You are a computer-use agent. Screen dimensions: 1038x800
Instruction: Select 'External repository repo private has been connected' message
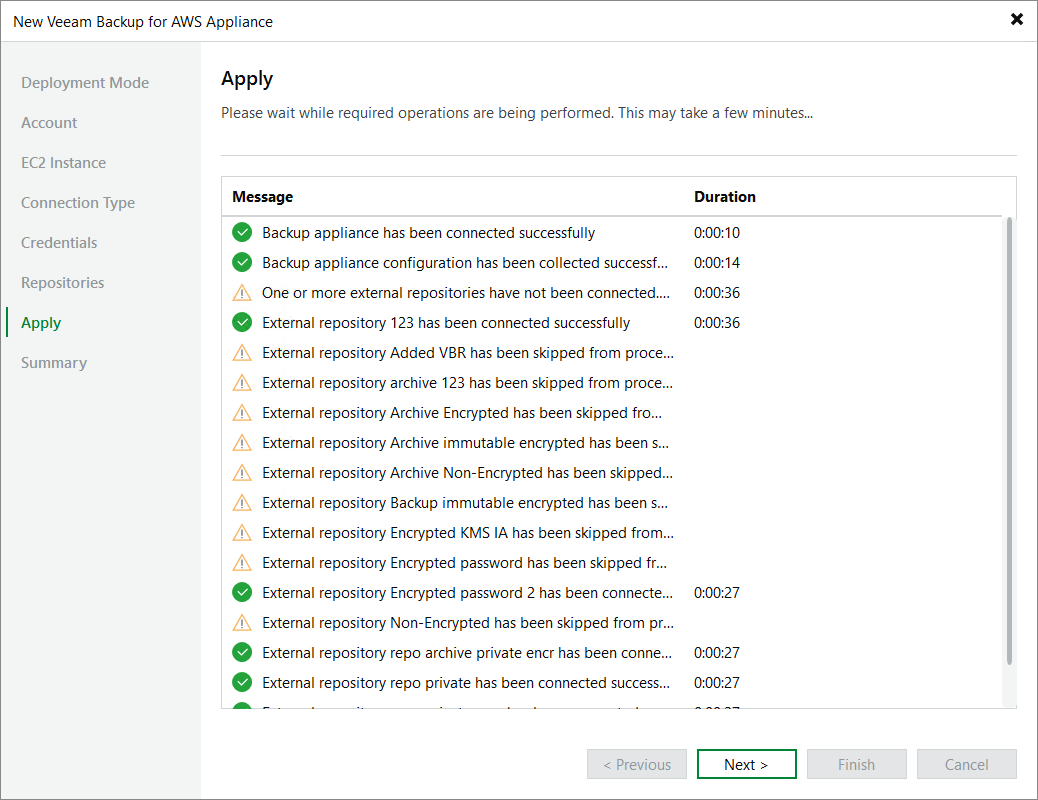click(466, 683)
